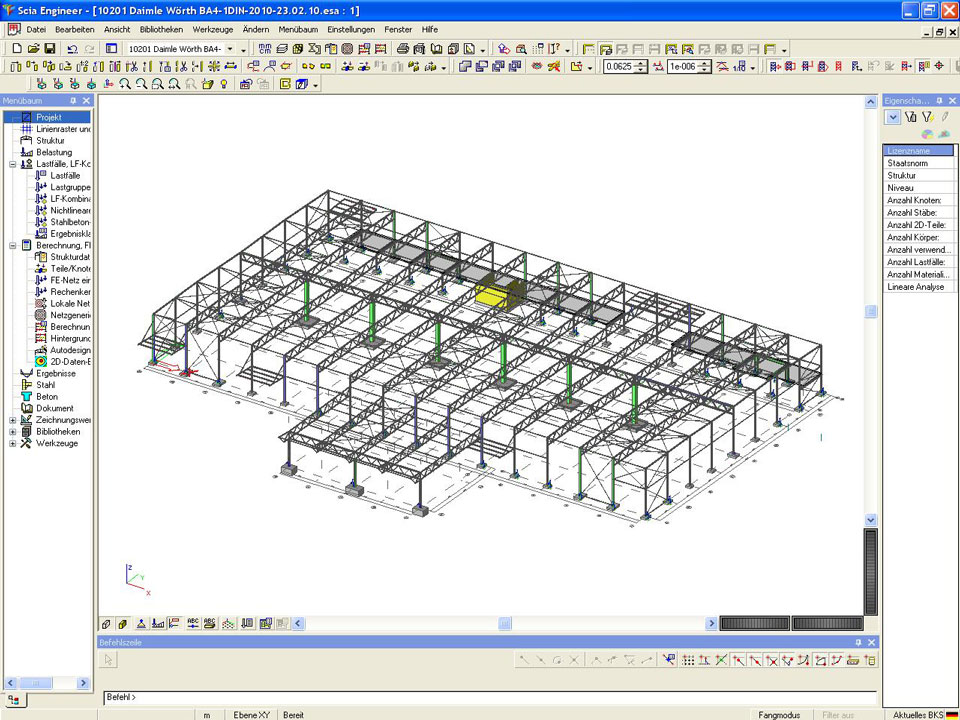
Task: Click the Open file folder icon
Action: 33,48
